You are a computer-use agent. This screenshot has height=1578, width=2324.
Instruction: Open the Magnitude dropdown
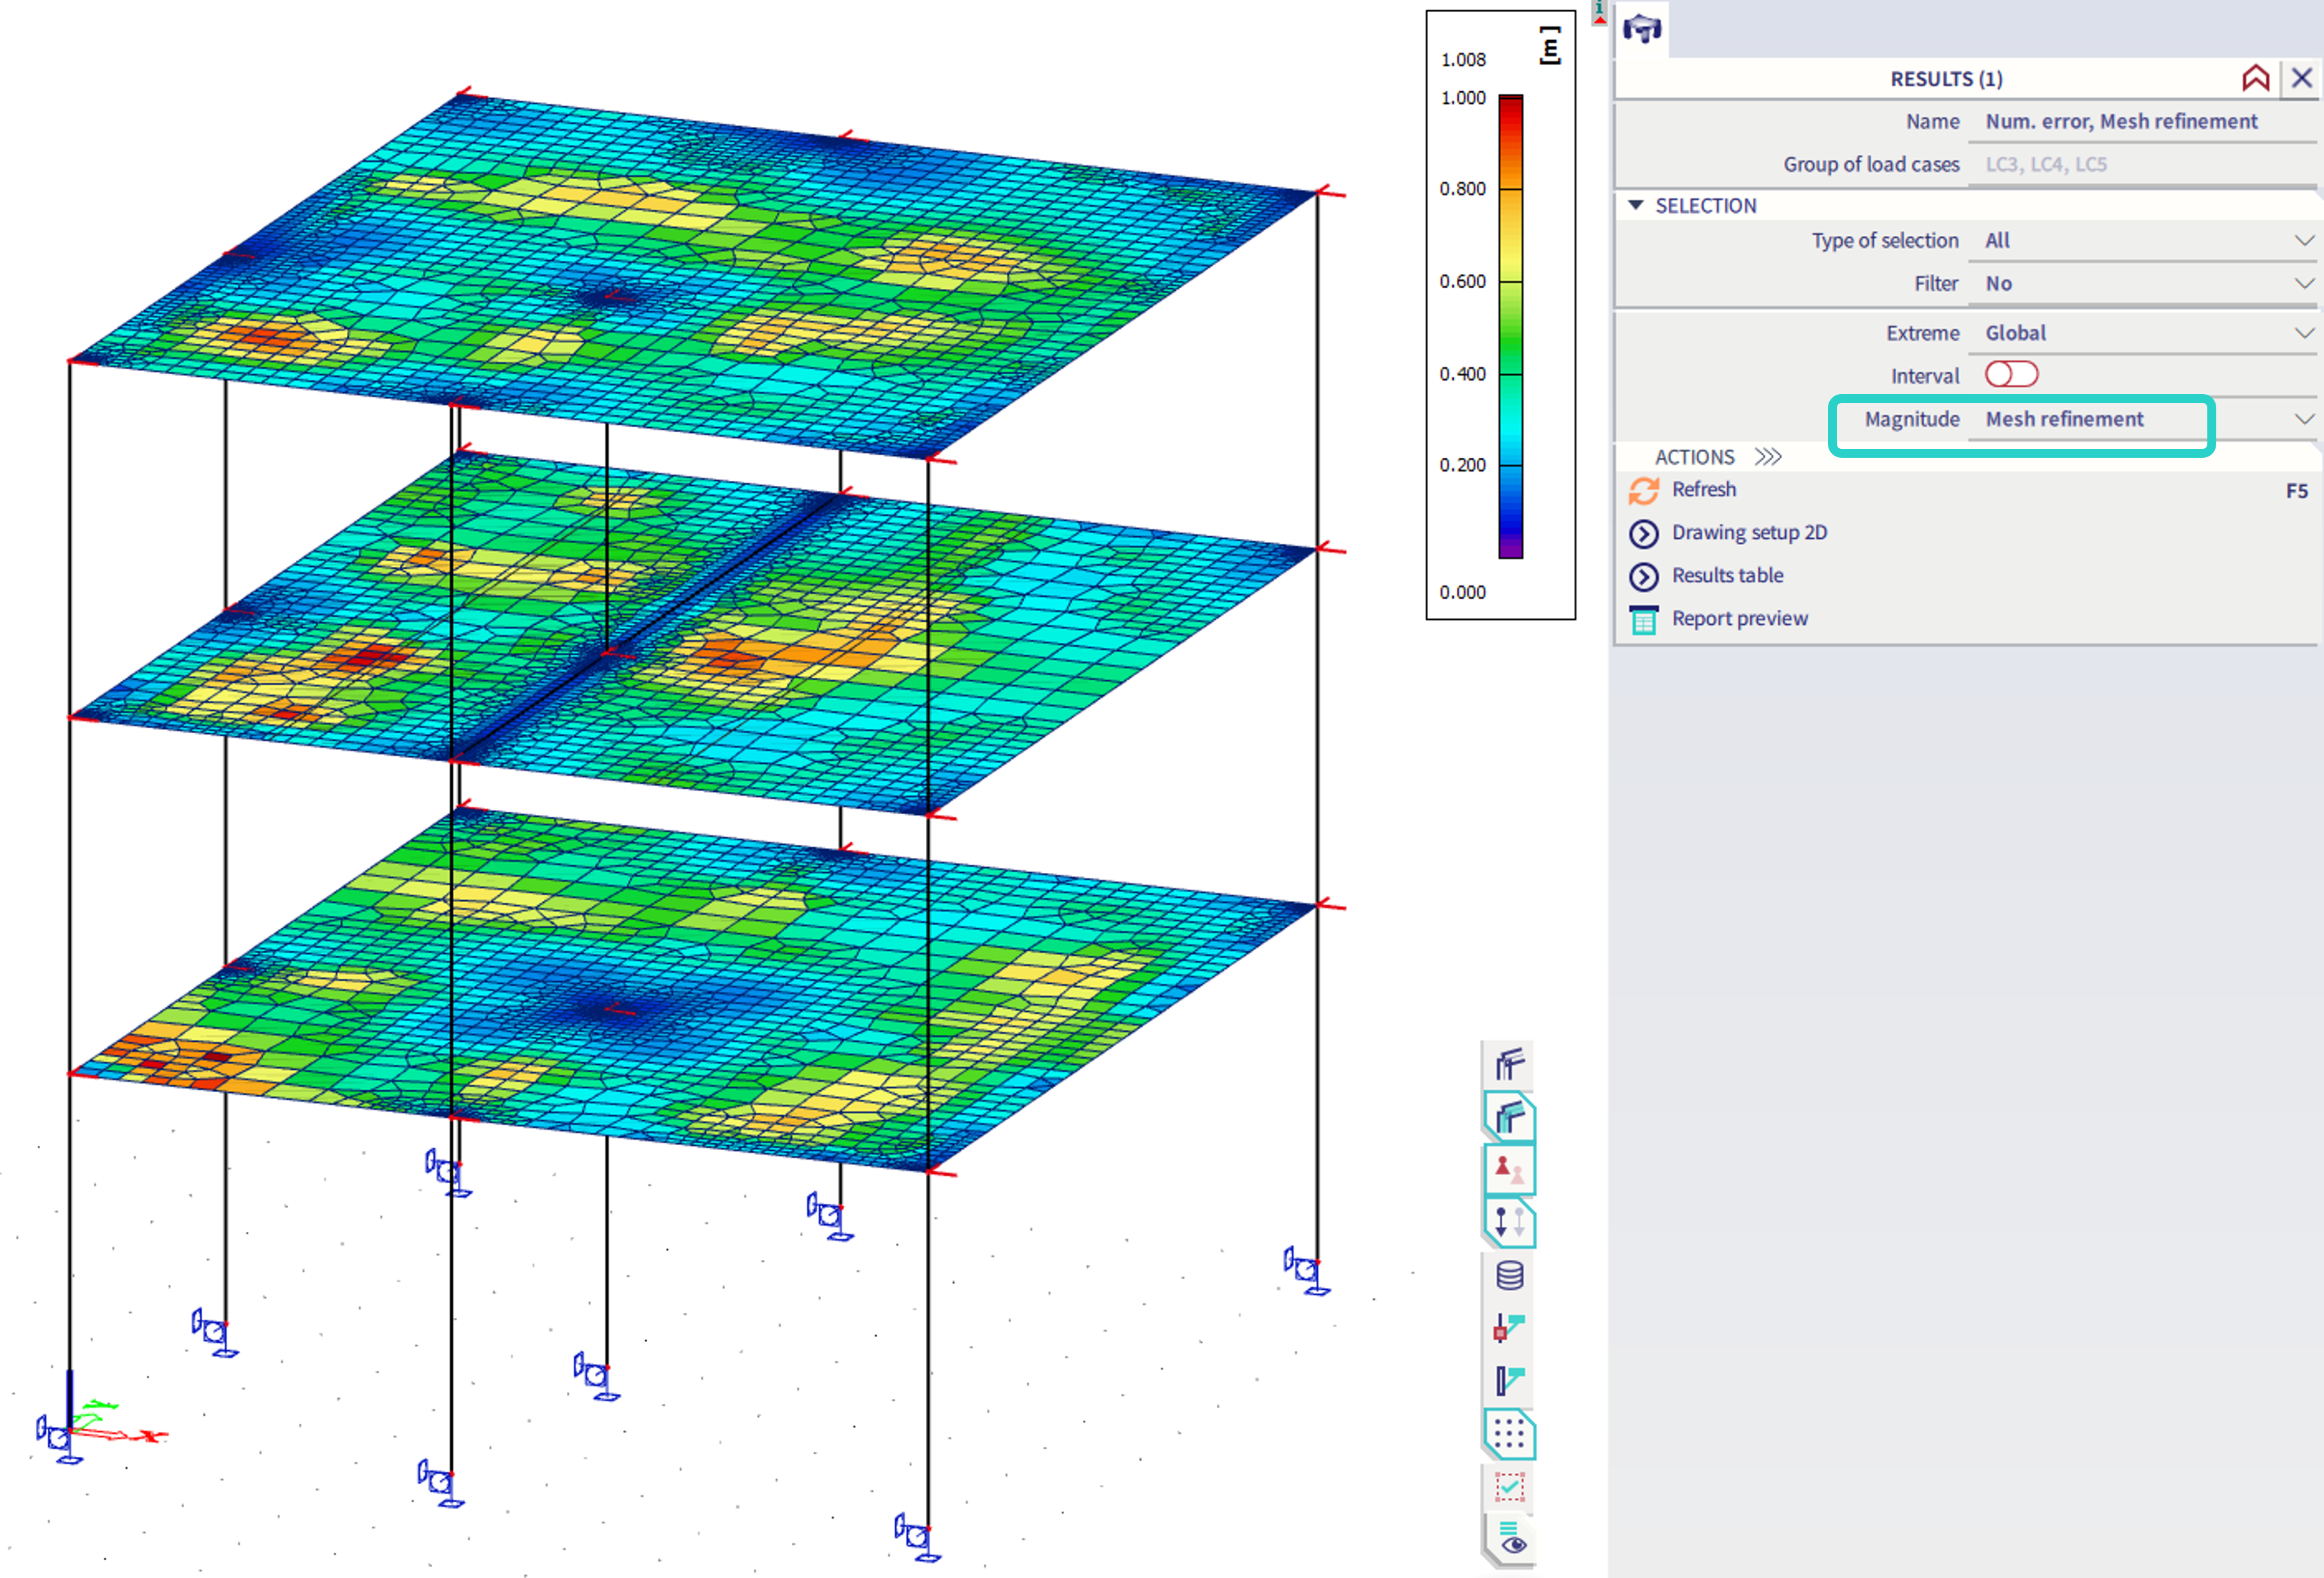pos(2303,419)
